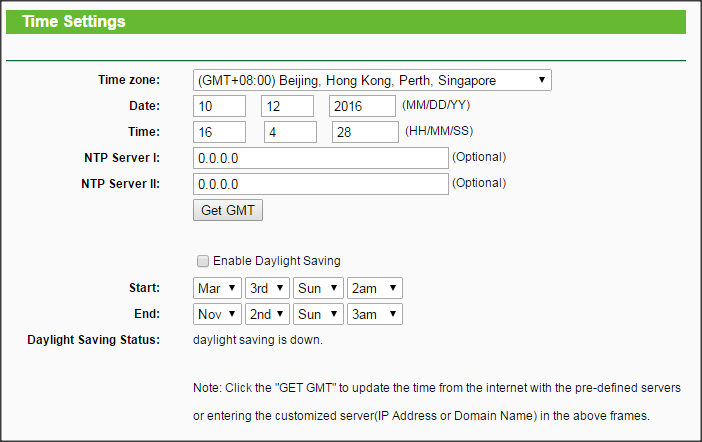Open the Start time dropdown showing 2am
The image size is (702, 442).
(x=375, y=288)
